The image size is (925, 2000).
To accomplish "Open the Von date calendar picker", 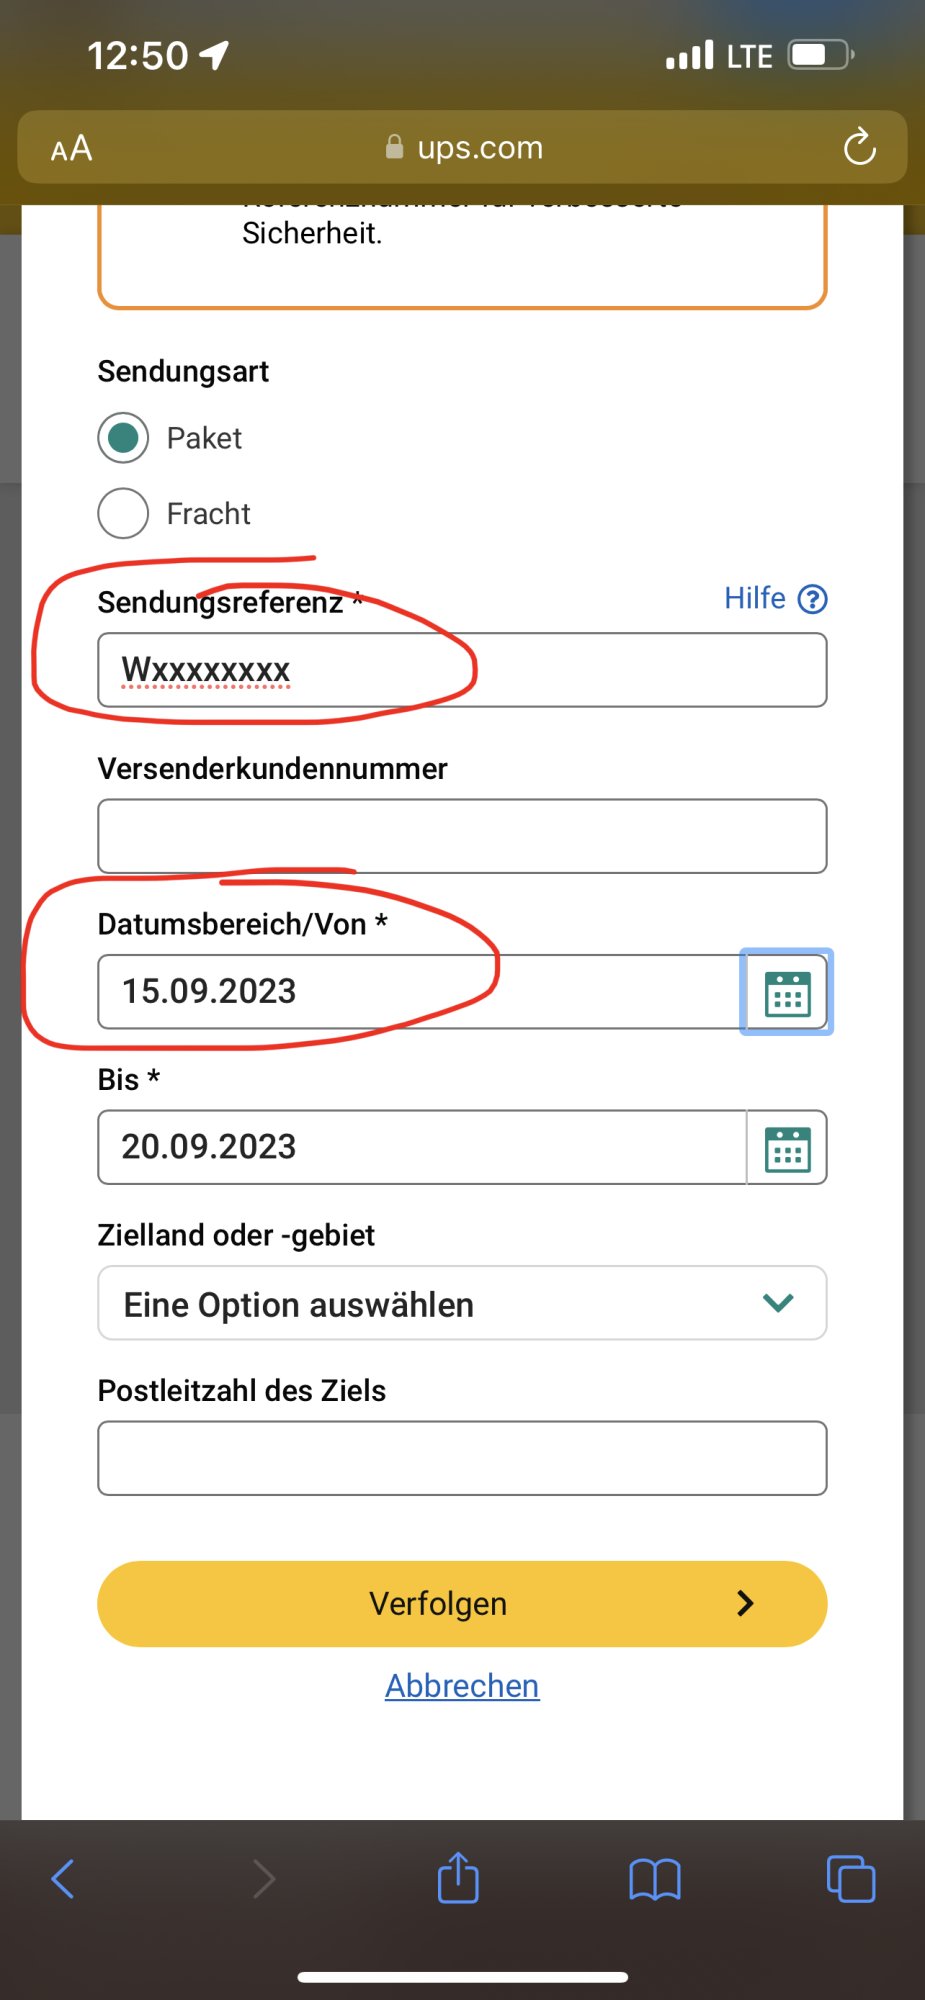I will (x=787, y=992).
